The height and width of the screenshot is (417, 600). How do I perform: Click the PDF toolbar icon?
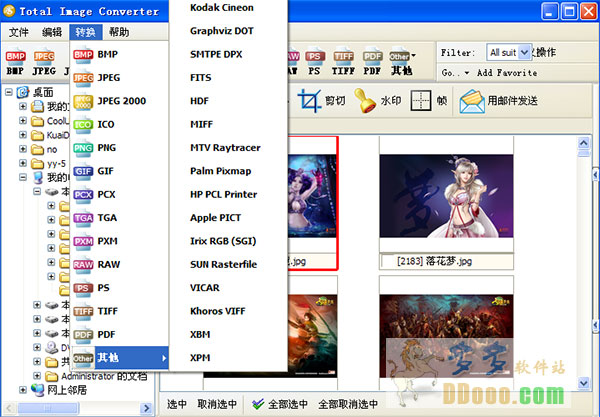click(x=372, y=62)
